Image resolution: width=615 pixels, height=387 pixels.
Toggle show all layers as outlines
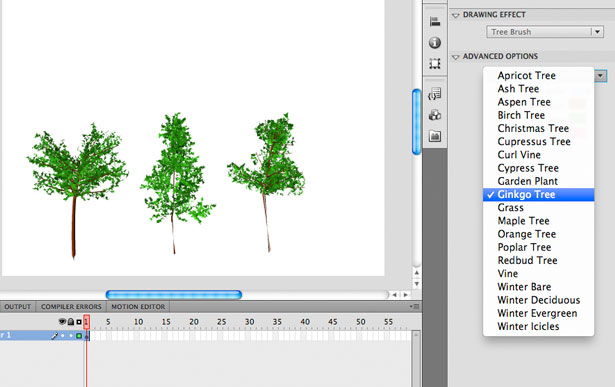pyautogui.click(x=79, y=322)
